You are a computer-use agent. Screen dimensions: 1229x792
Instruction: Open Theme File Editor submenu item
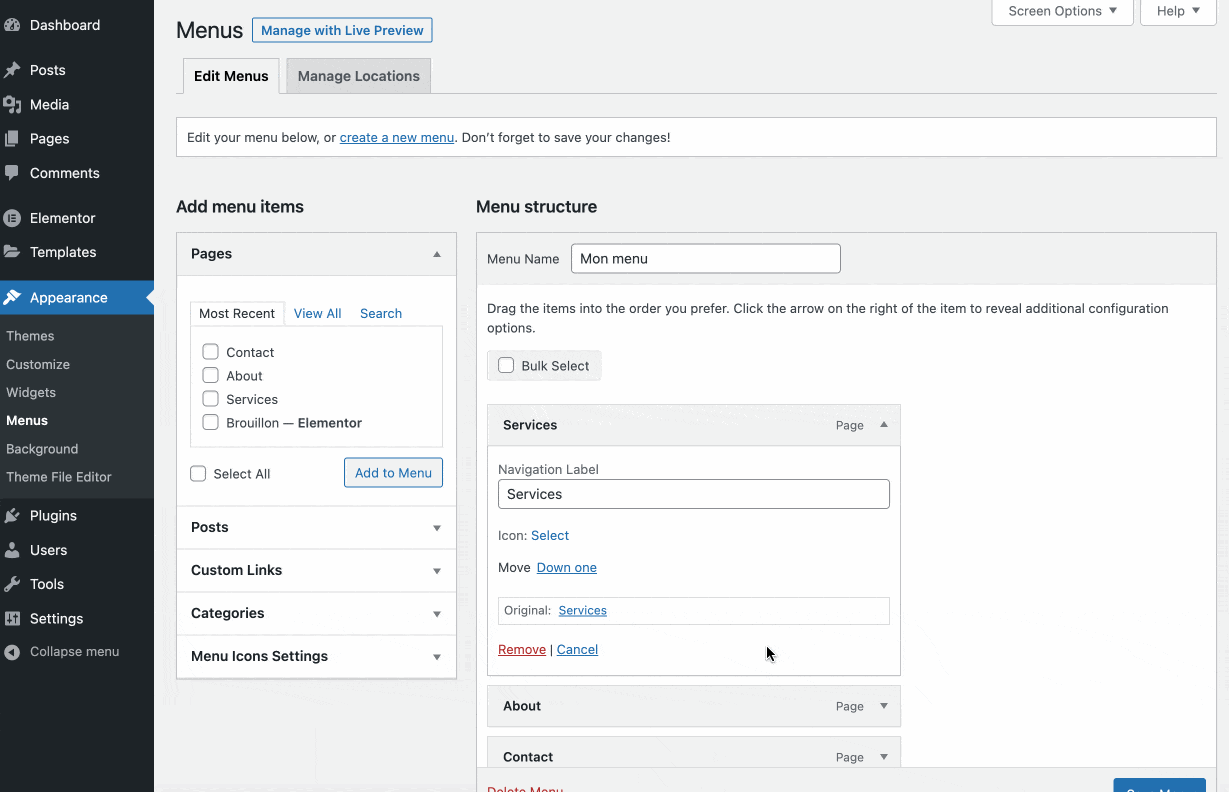pos(59,477)
